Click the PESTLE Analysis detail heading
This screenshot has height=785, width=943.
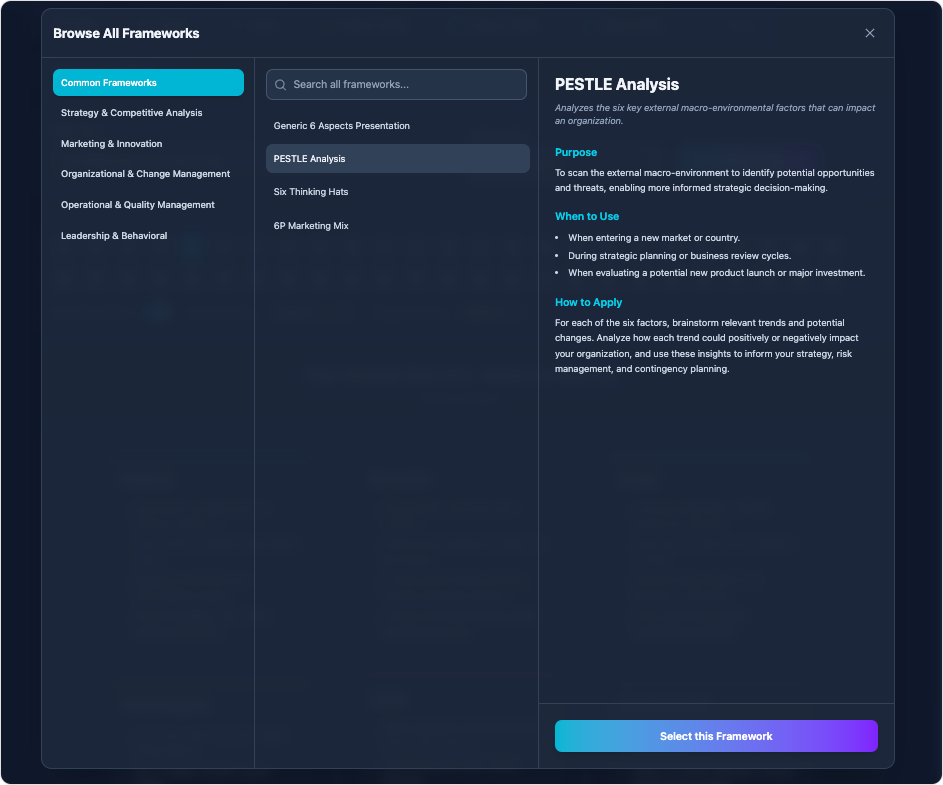[617, 85]
